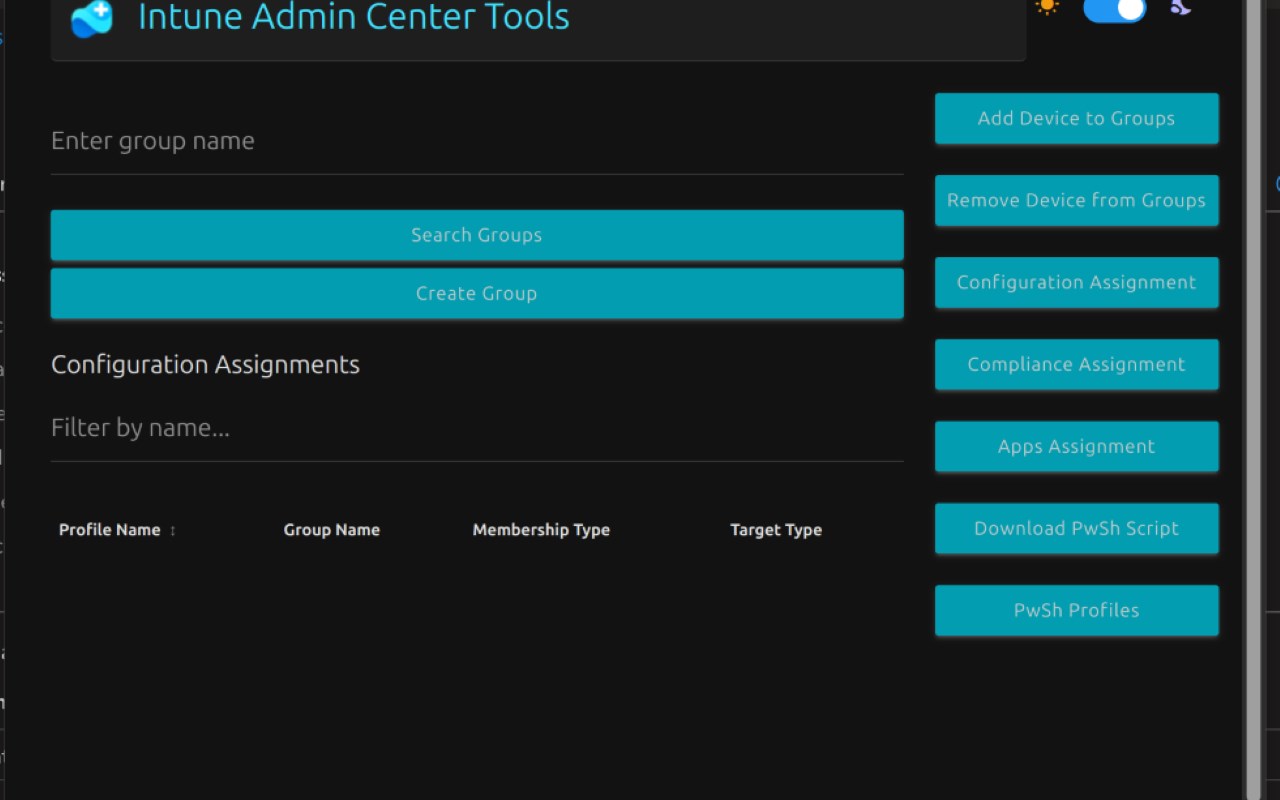Click the sun light-mode icon
This screenshot has width=1280, height=800.
(1047, 6)
